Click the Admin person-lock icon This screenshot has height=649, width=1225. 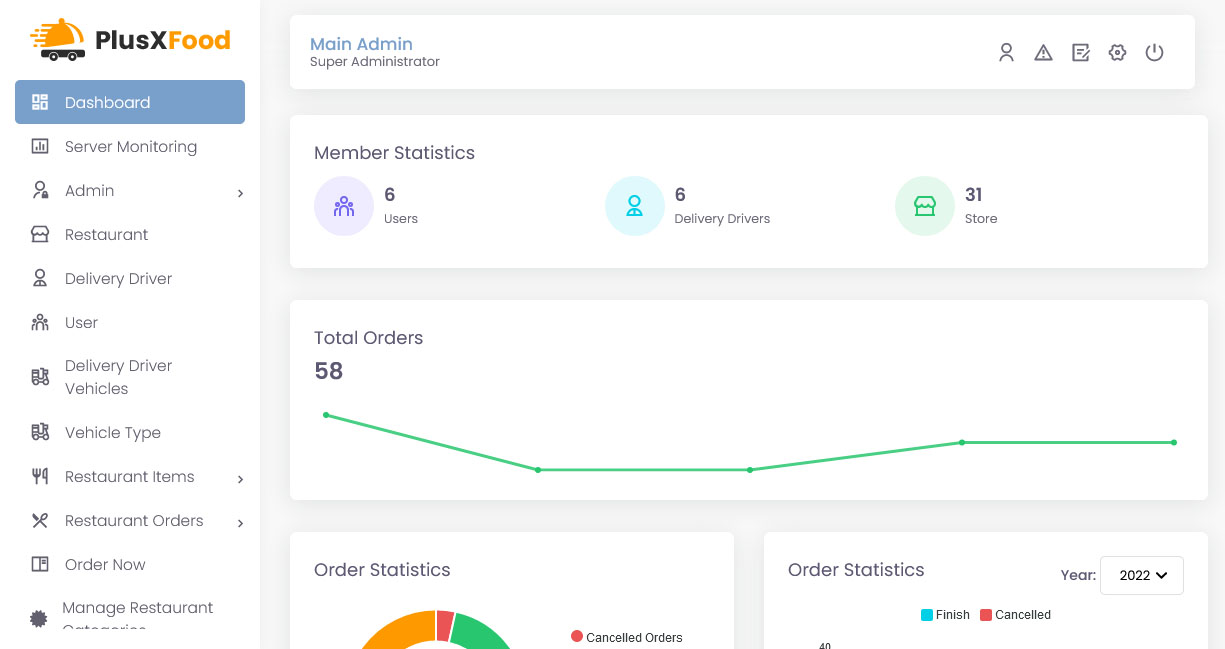click(x=40, y=190)
